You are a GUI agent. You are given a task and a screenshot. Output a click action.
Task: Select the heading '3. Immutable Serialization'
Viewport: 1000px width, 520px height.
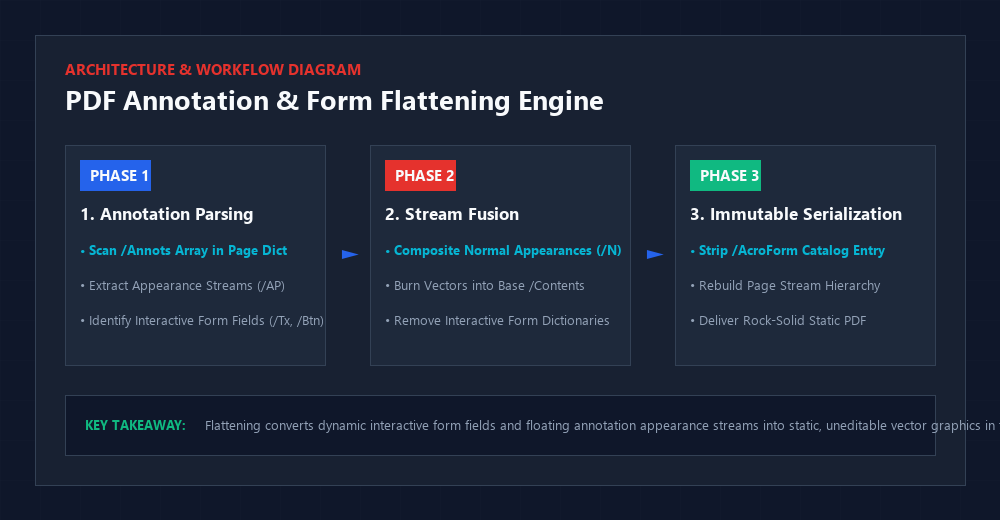pyautogui.click(x=796, y=214)
